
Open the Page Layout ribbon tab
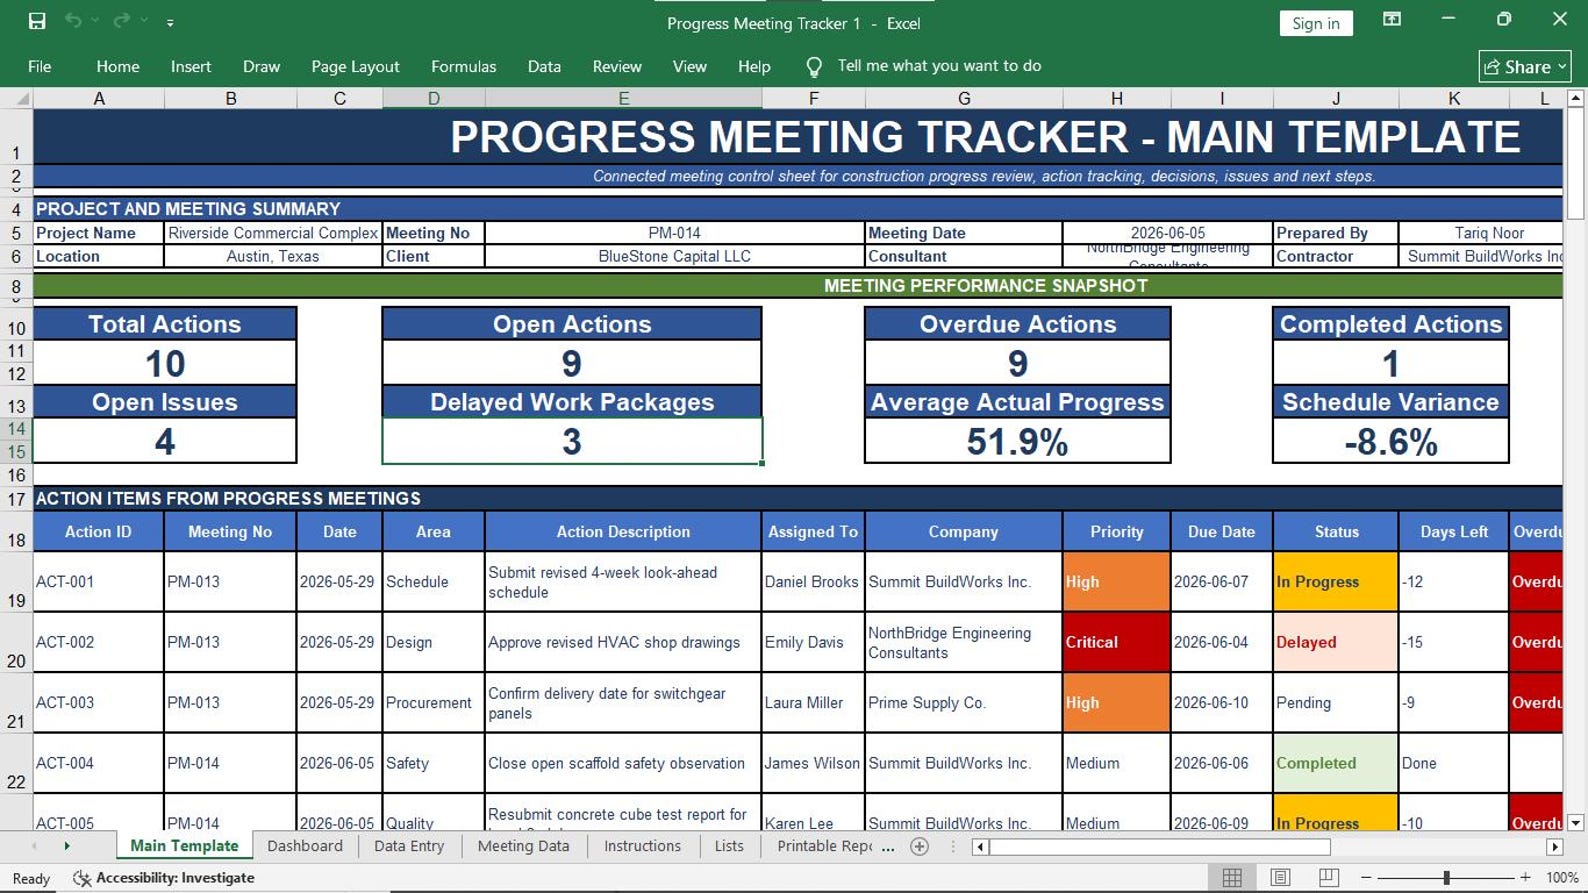355,67
